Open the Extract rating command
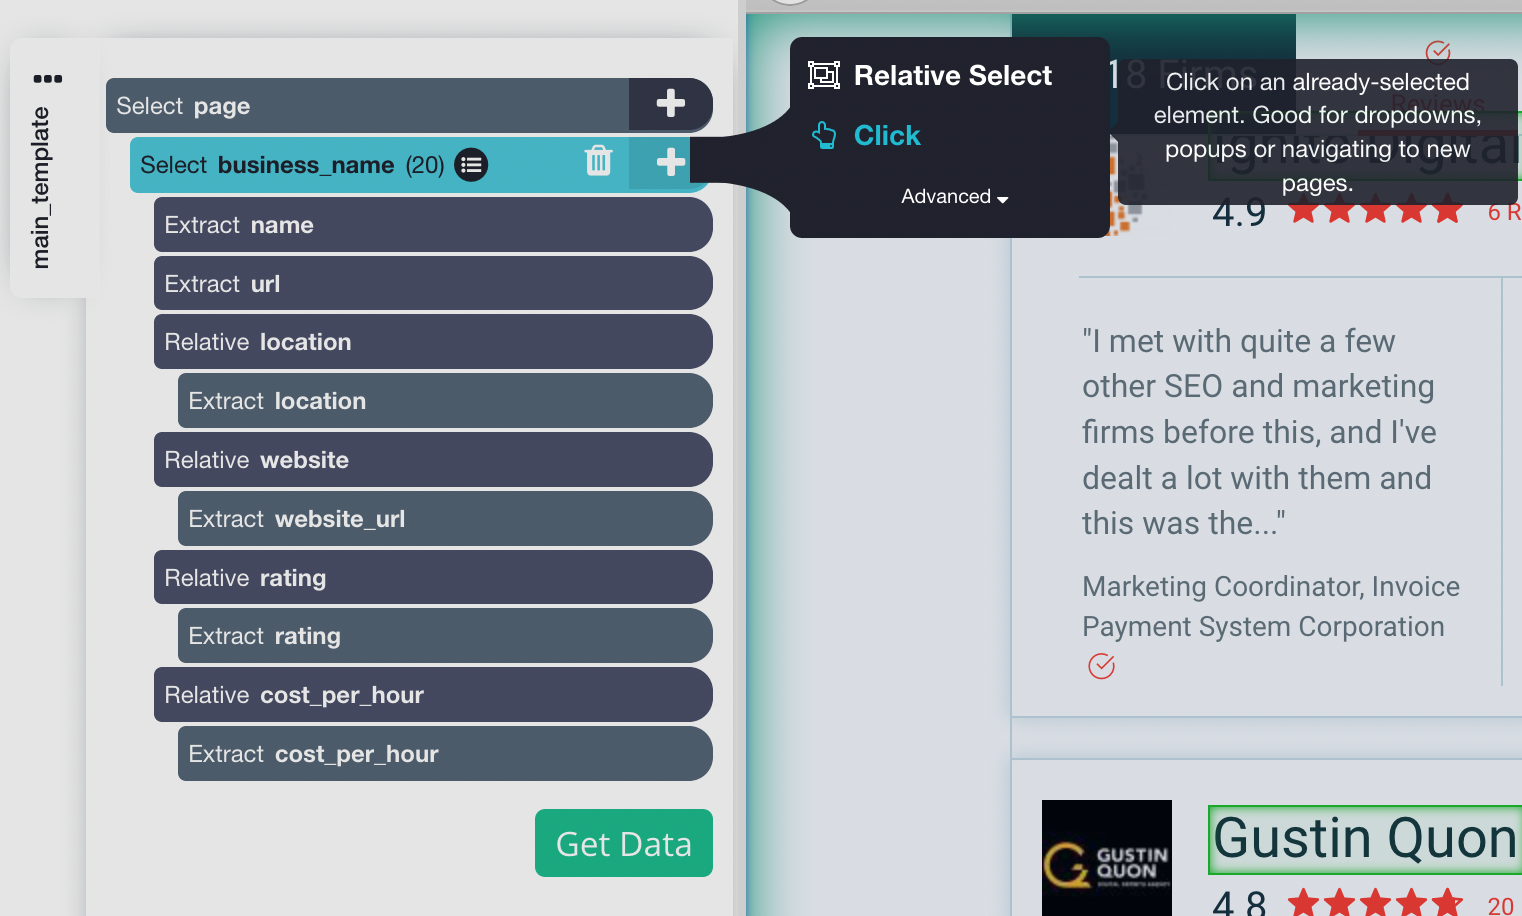Screen dimensions: 1522x916 tap(445, 635)
